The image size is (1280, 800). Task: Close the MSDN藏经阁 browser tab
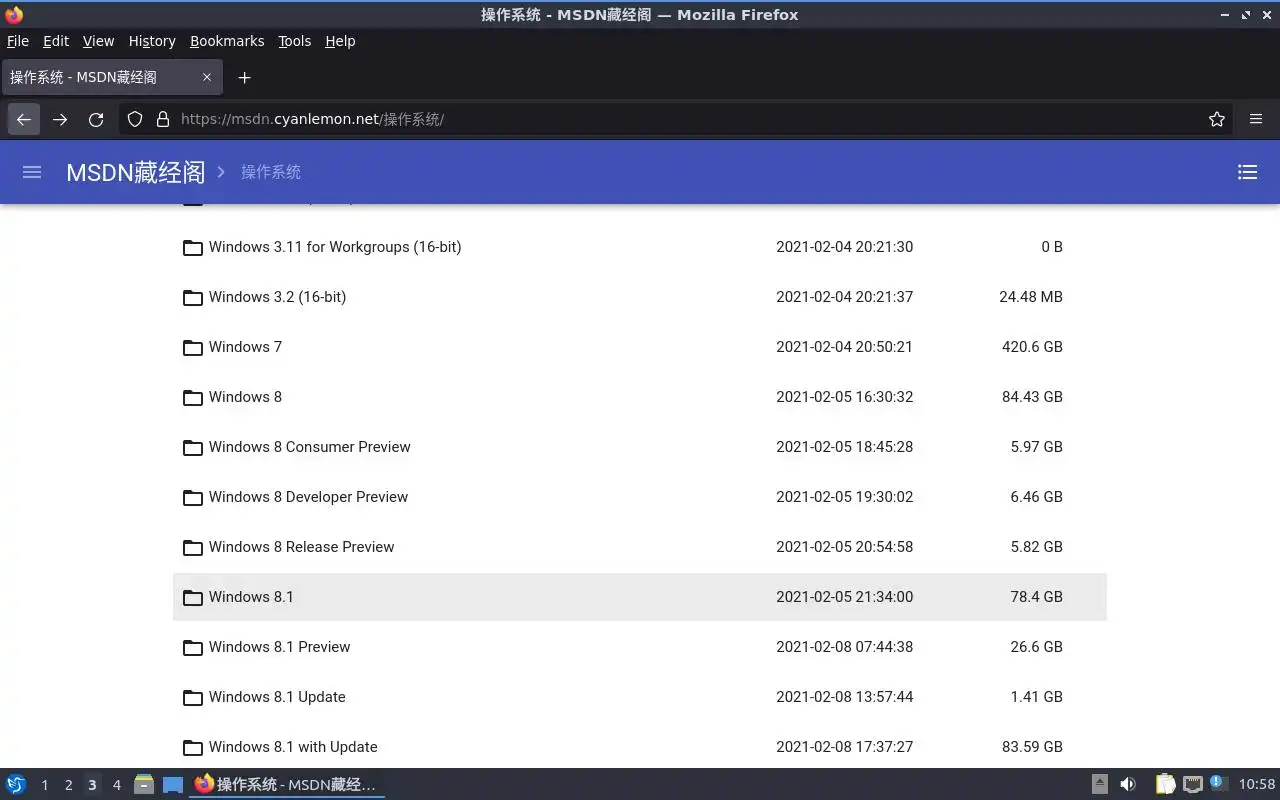[x=207, y=77]
